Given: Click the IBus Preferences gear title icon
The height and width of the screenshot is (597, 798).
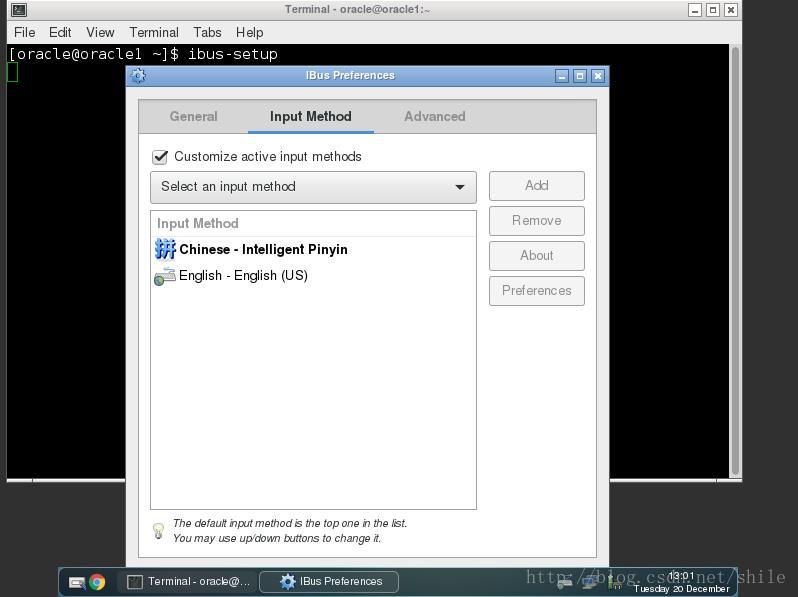Looking at the screenshot, I should 139,76.
